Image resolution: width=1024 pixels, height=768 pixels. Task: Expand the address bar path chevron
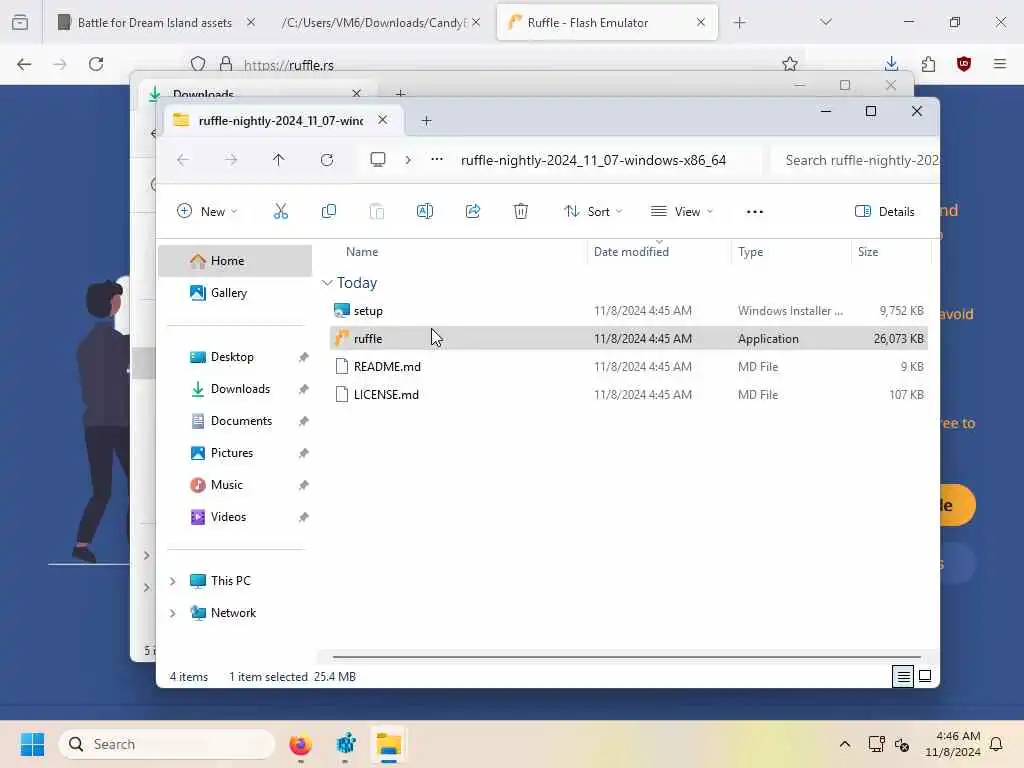[x=408, y=159]
